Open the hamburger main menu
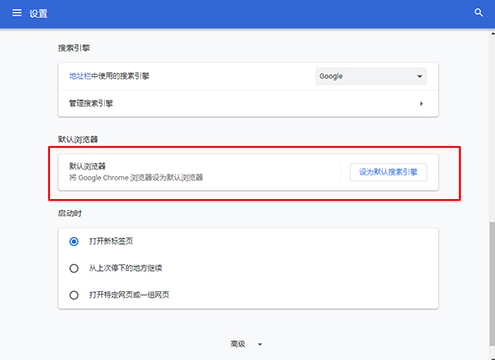Viewport: 495px width, 360px height. [x=17, y=13]
